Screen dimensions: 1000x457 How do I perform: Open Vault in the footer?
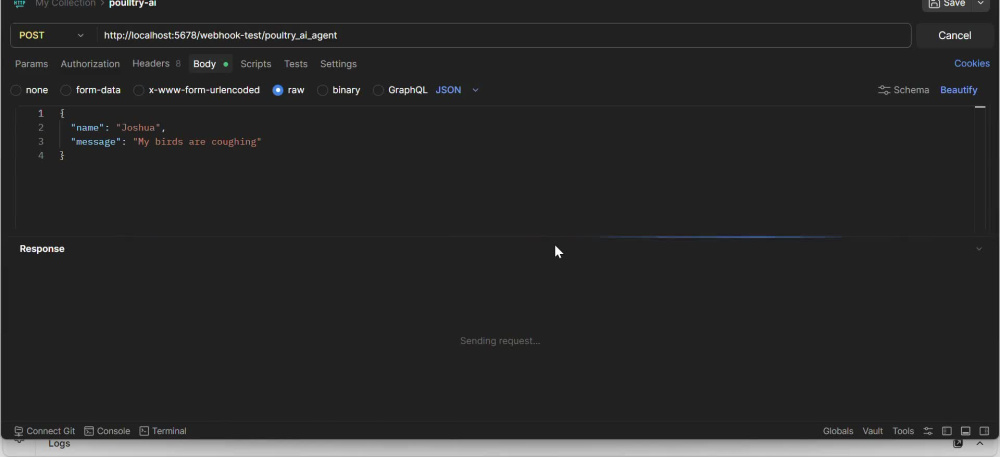[872, 431]
